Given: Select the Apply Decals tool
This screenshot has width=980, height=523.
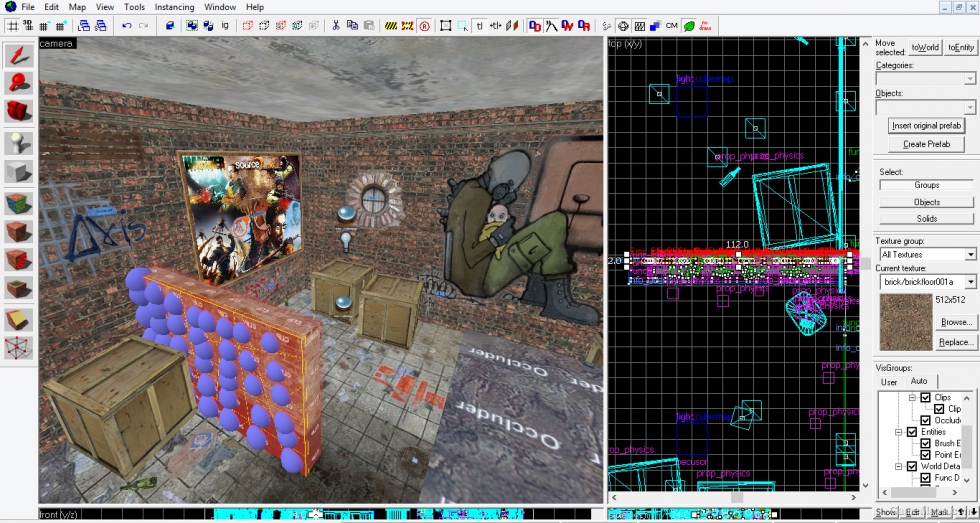Looking at the screenshot, I should (x=19, y=259).
